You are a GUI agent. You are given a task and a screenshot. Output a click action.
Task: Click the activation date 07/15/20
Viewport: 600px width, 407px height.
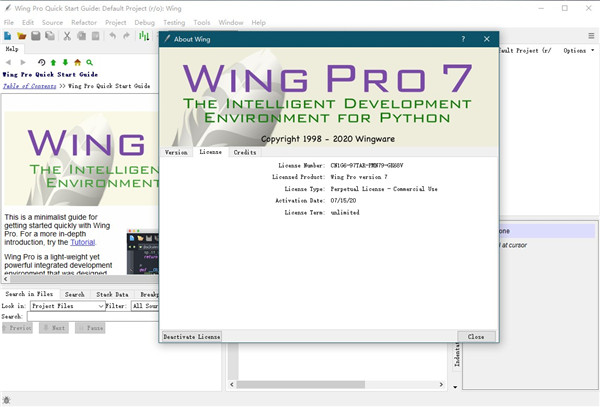(x=343, y=200)
